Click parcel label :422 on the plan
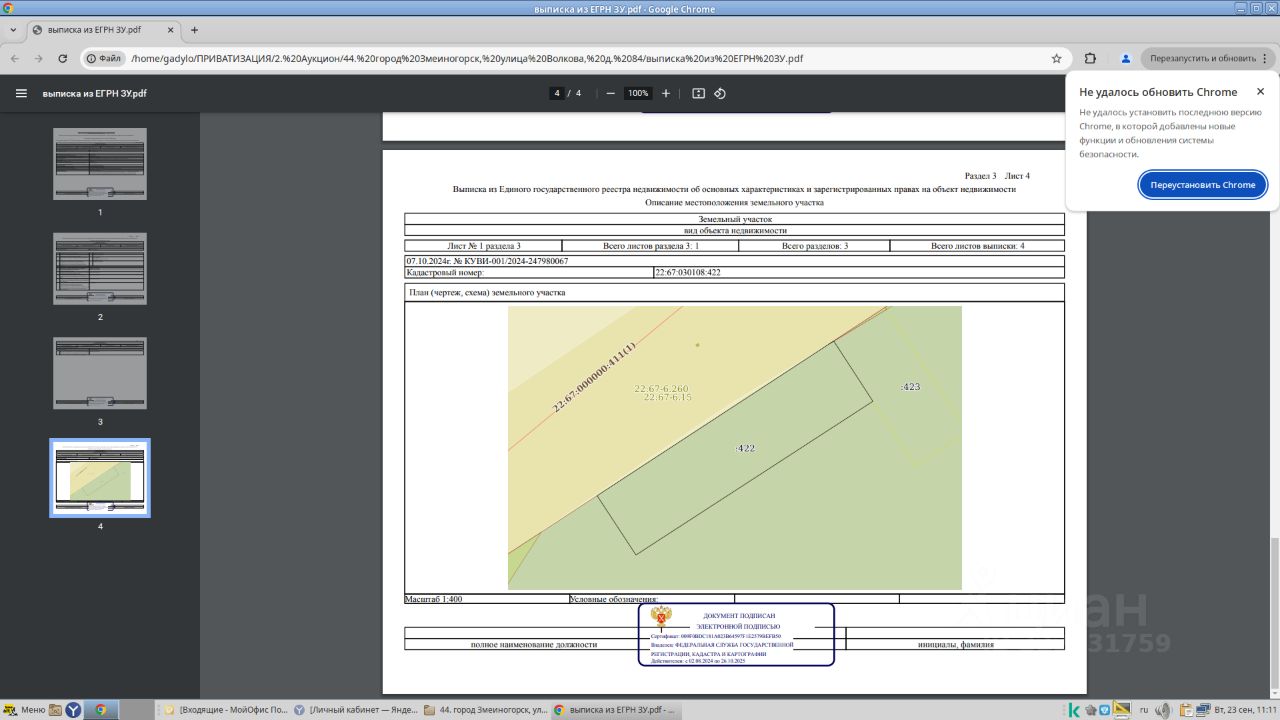Image resolution: width=1280 pixels, height=720 pixels. (745, 448)
